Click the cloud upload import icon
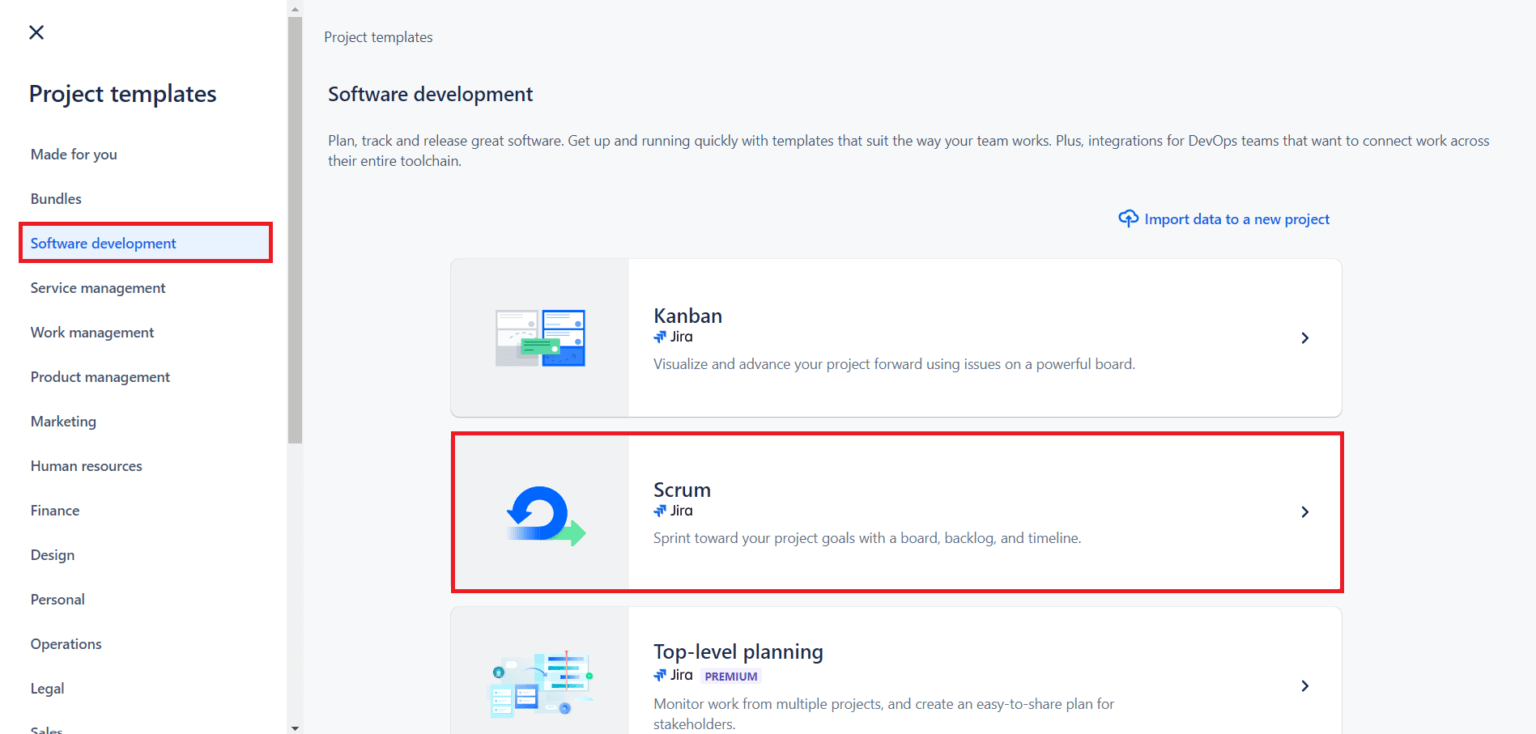Viewport: 1536px width, 734px height. (1128, 218)
